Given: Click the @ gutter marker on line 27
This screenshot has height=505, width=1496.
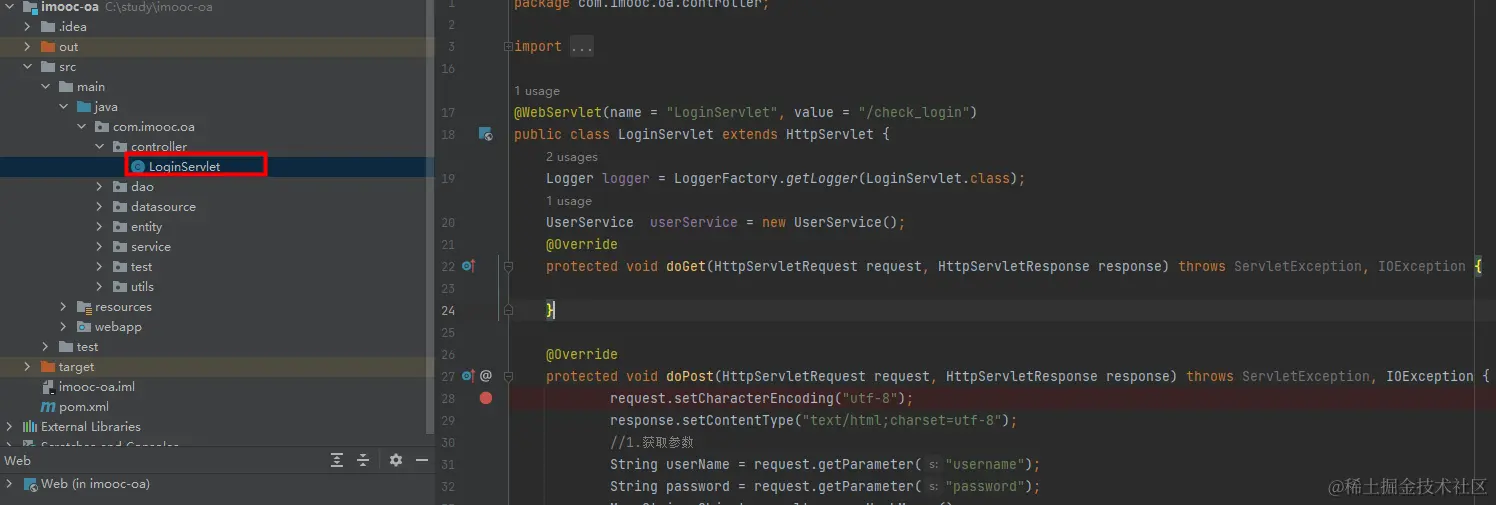Looking at the screenshot, I should 486,376.
